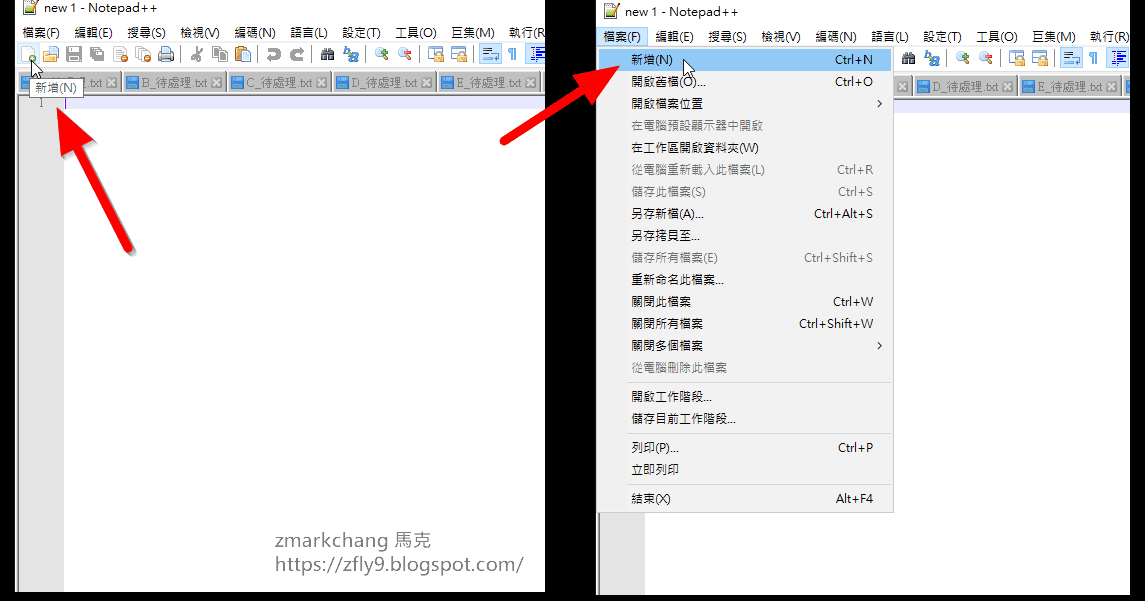Image resolution: width=1145 pixels, height=601 pixels.
Task: Click the Zoom In magnifier in right window
Action: 962,58
